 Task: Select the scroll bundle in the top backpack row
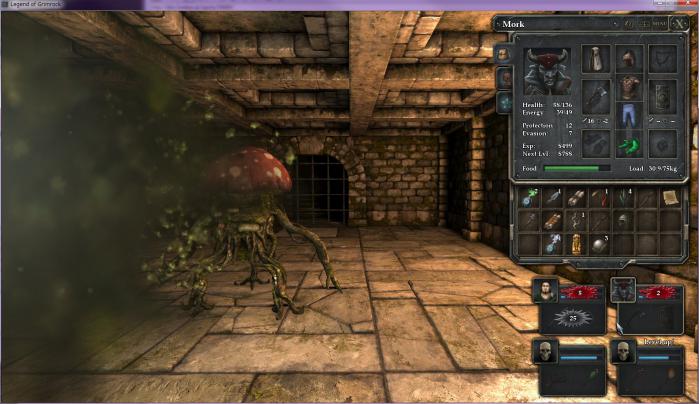(576, 198)
